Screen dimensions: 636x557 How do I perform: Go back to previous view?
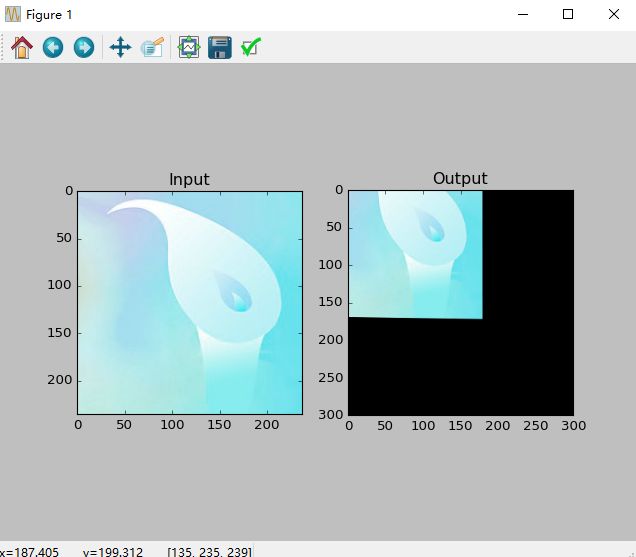[53, 47]
